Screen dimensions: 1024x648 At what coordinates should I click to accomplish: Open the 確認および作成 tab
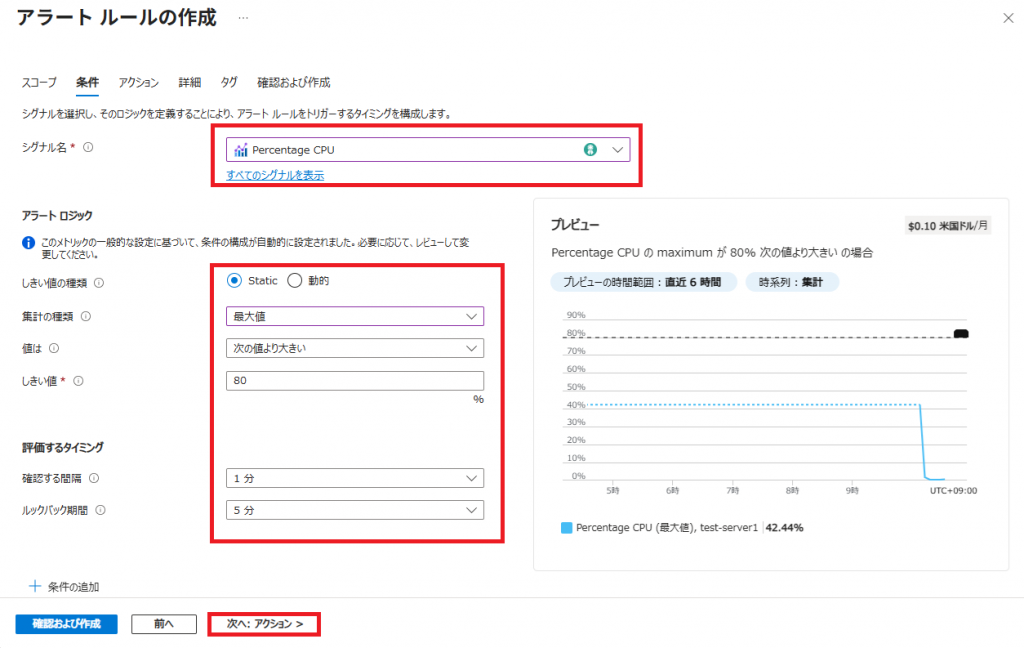(293, 82)
